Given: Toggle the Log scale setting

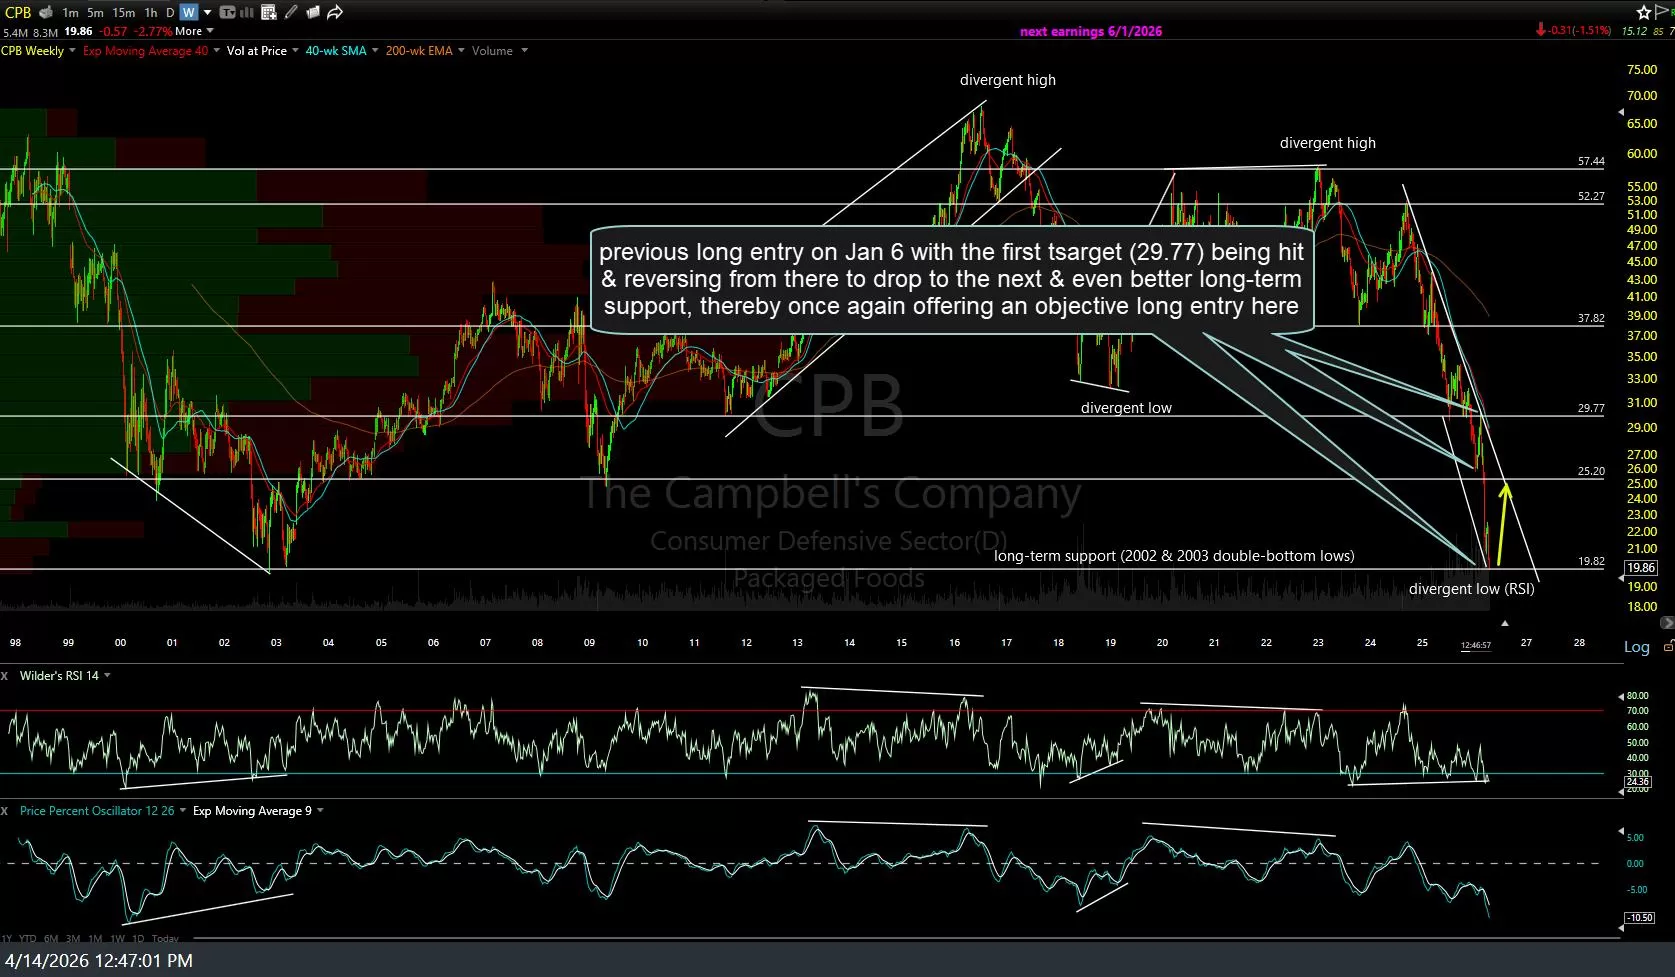Looking at the screenshot, I should [x=1637, y=647].
